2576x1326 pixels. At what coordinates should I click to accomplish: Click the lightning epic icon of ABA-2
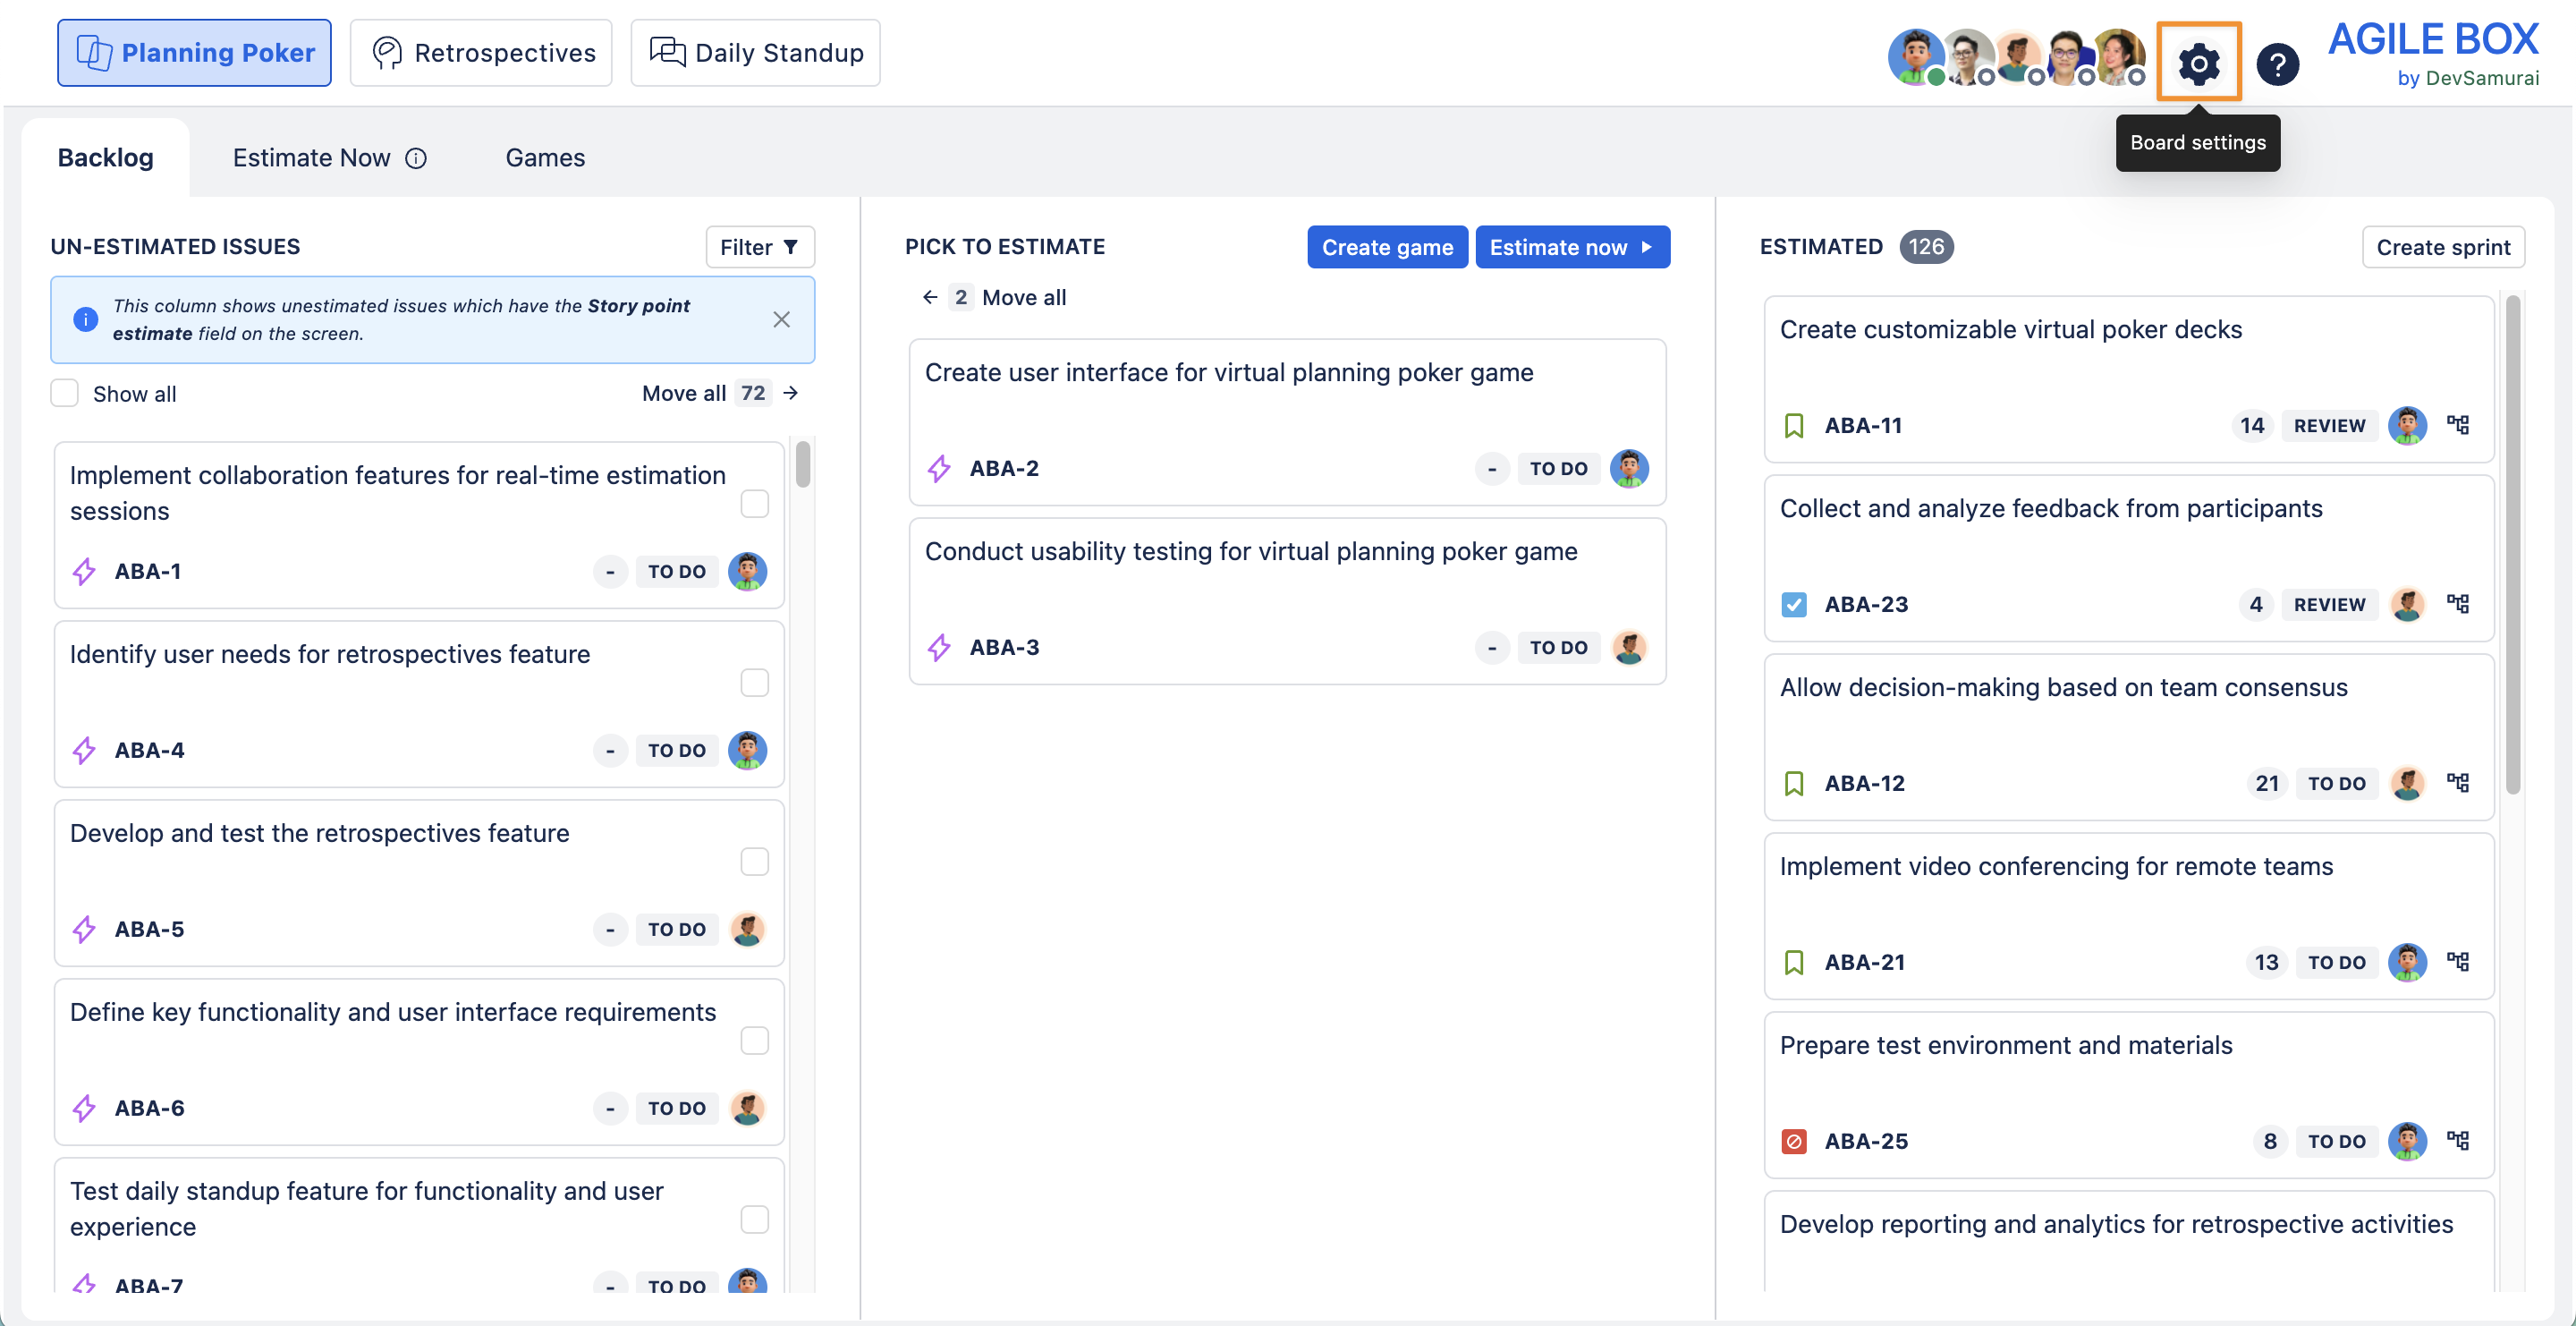[x=938, y=468]
